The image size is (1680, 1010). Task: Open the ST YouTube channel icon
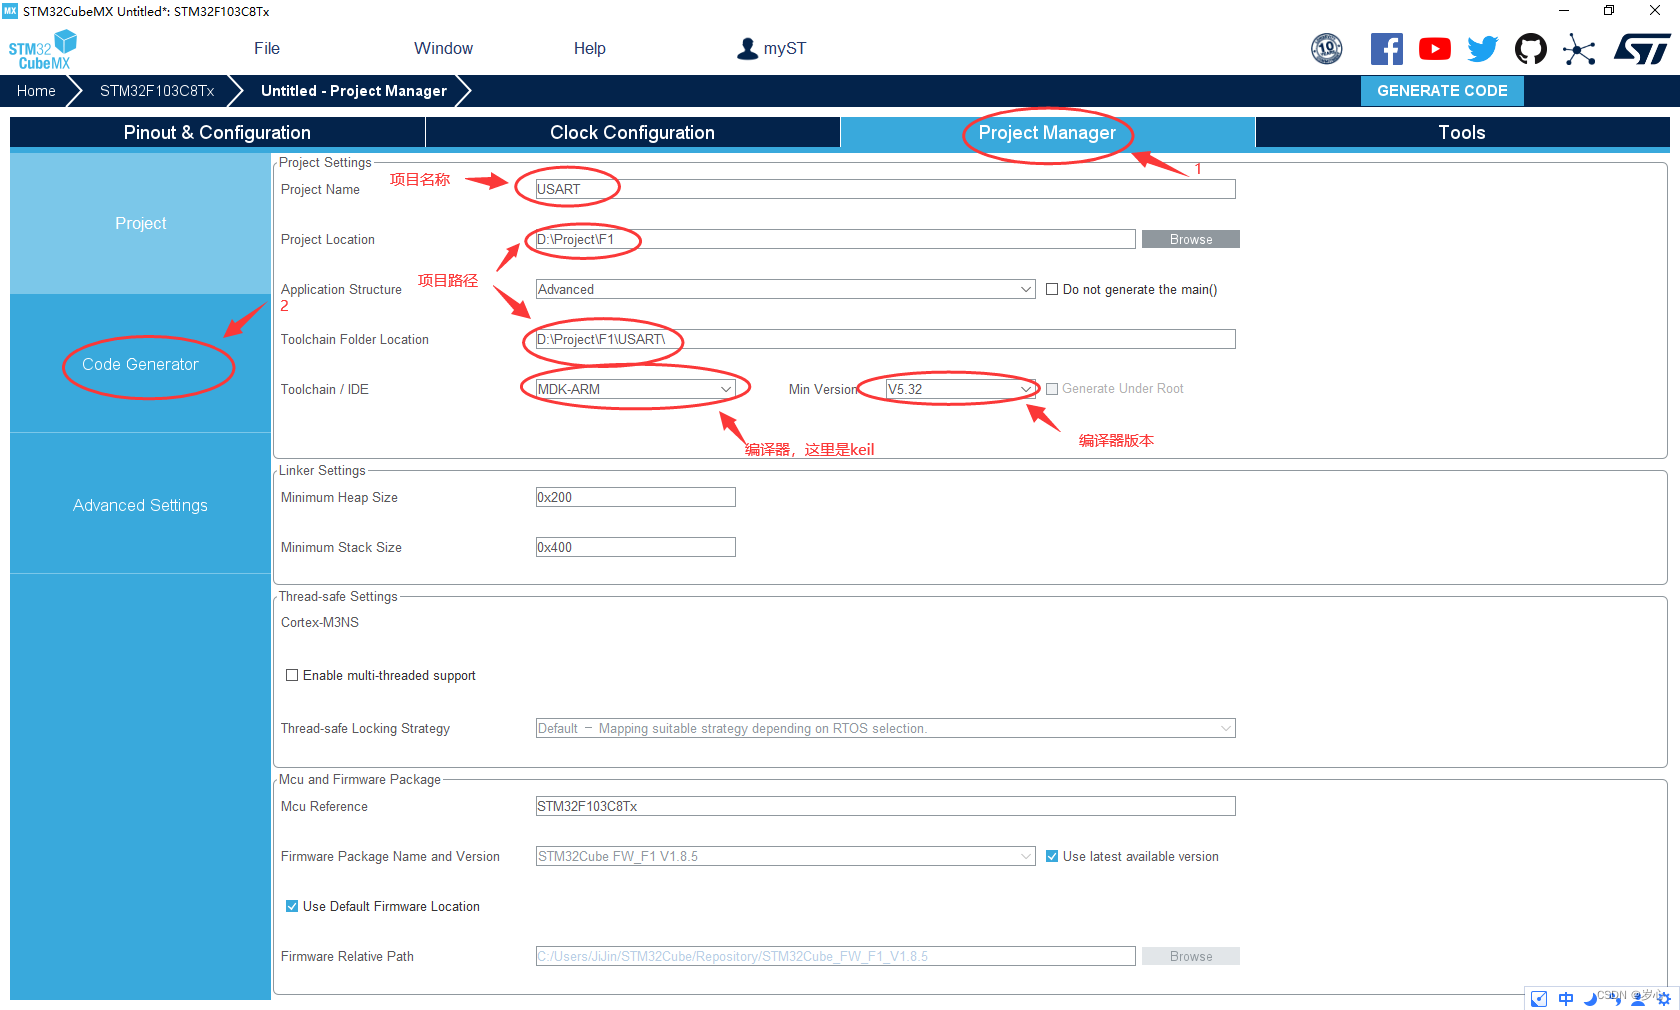[1435, 49]
